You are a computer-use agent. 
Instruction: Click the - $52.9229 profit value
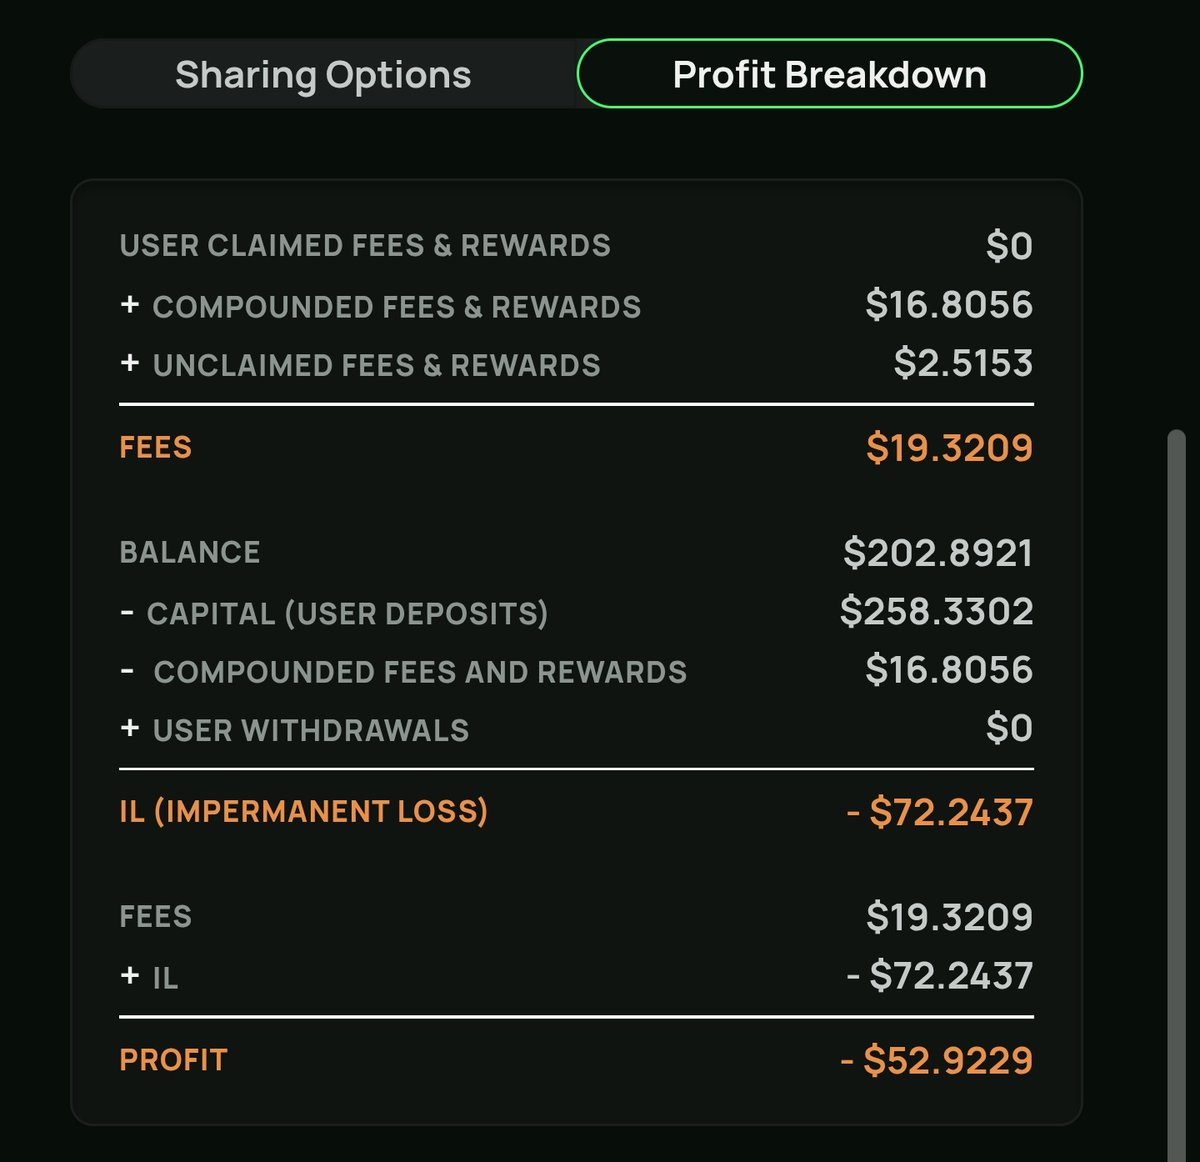click(x=936, y=1060)
